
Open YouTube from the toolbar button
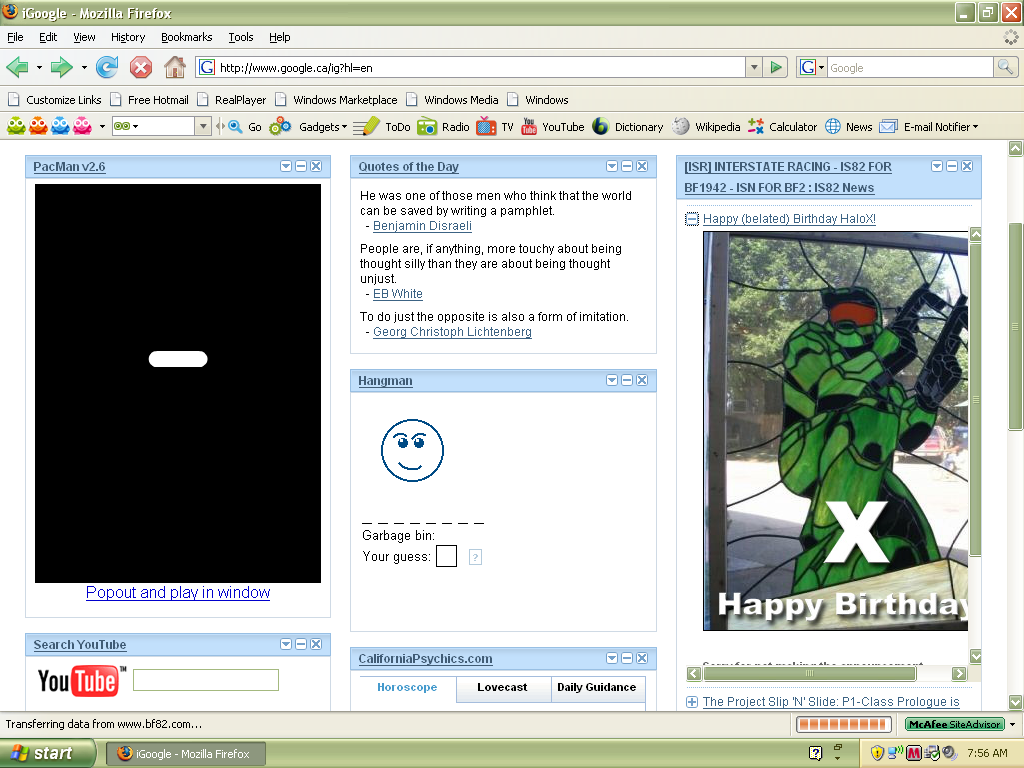click(x=553, y=127)
